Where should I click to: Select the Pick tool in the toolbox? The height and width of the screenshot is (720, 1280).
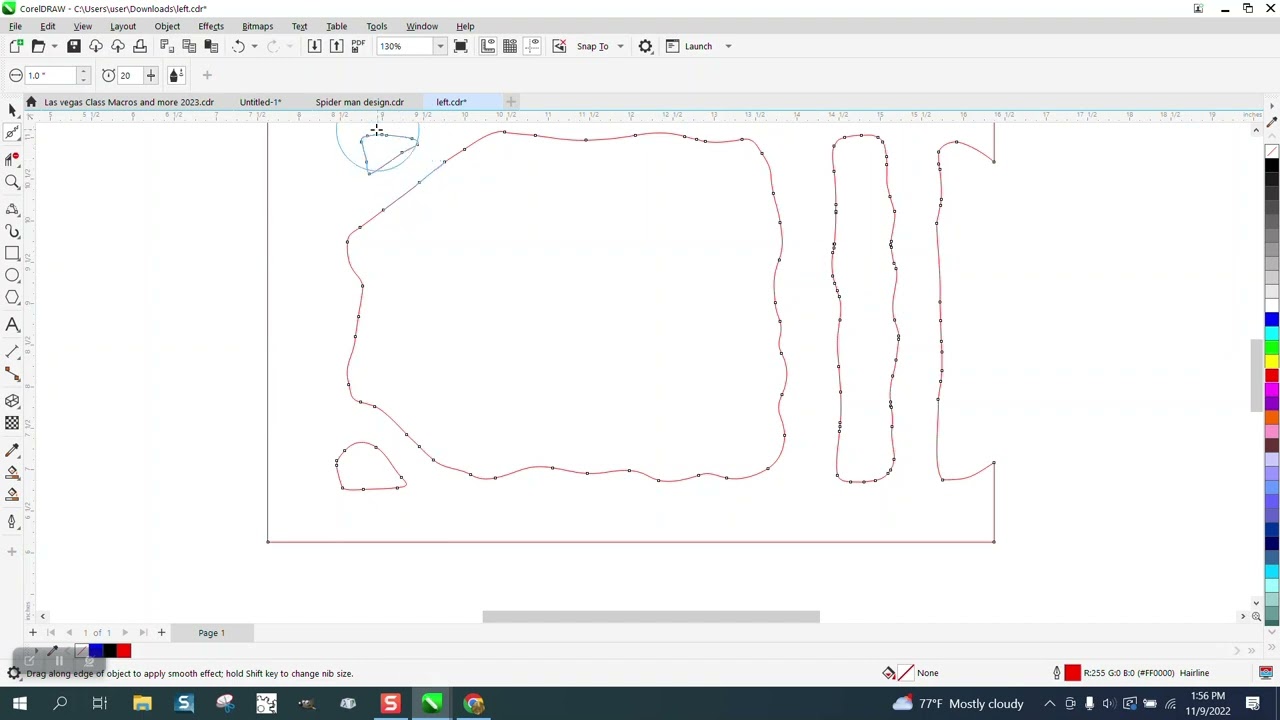click(12, 110)
